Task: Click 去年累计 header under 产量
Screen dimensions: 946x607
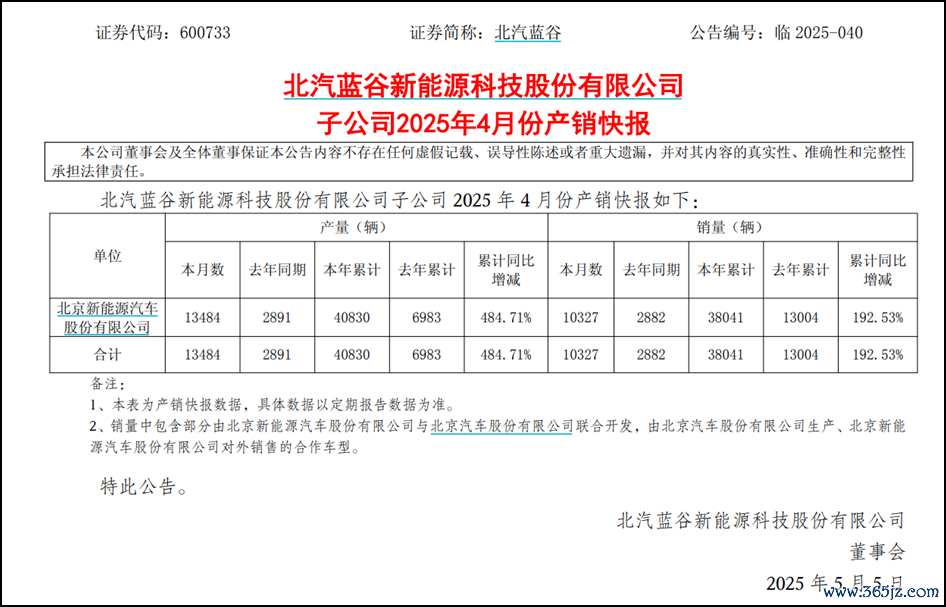Action: [427, 270]
